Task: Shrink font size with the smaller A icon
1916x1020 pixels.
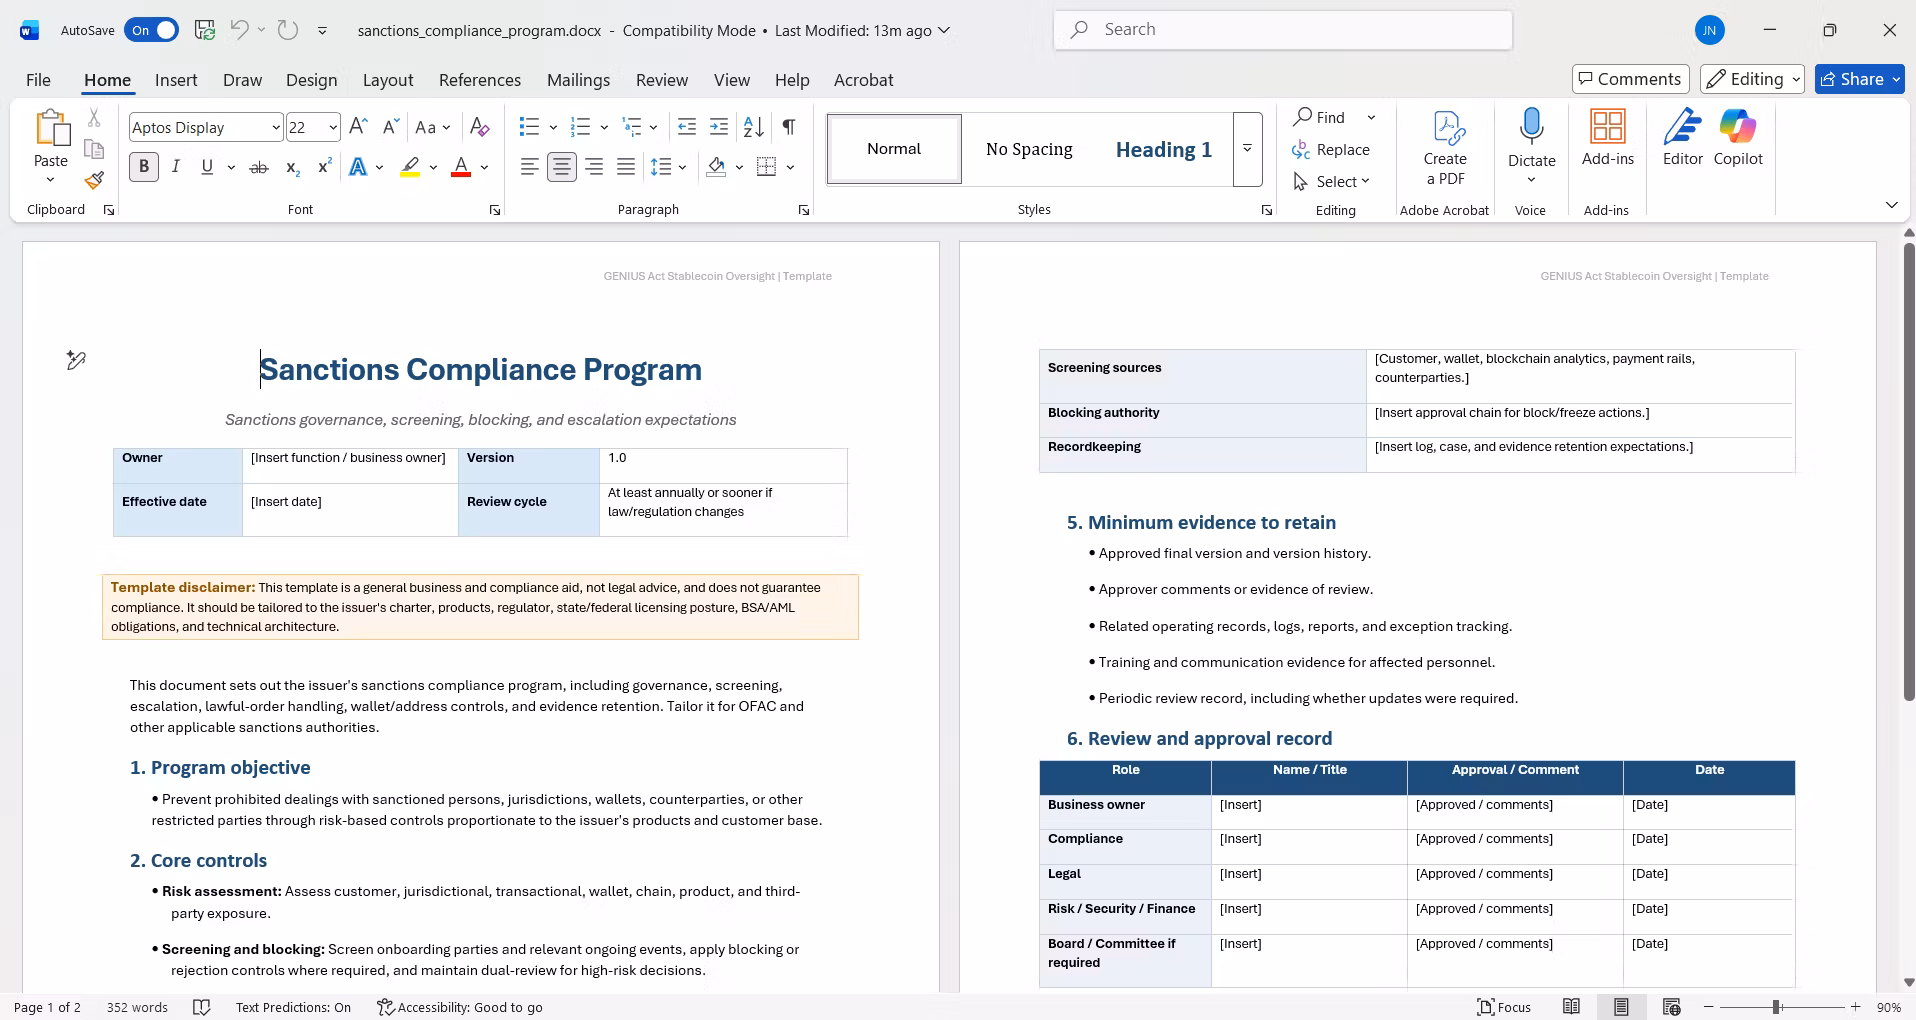Action: 390,127
